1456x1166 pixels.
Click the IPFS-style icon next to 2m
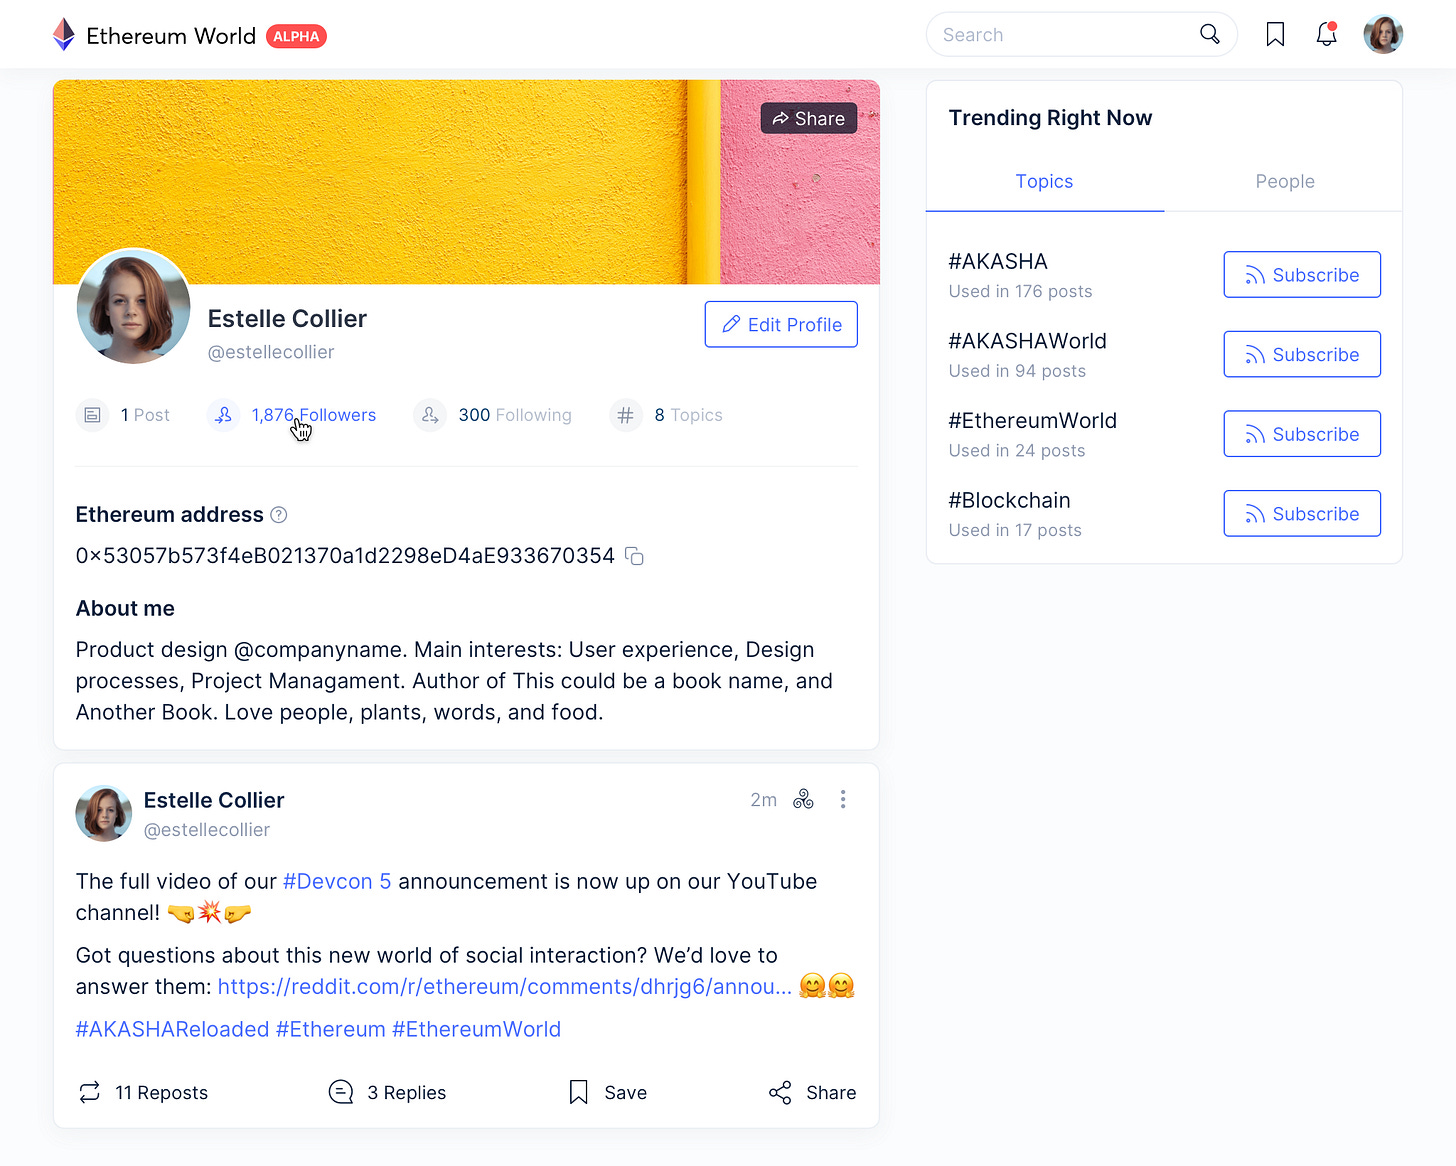(x=803, y=799)
